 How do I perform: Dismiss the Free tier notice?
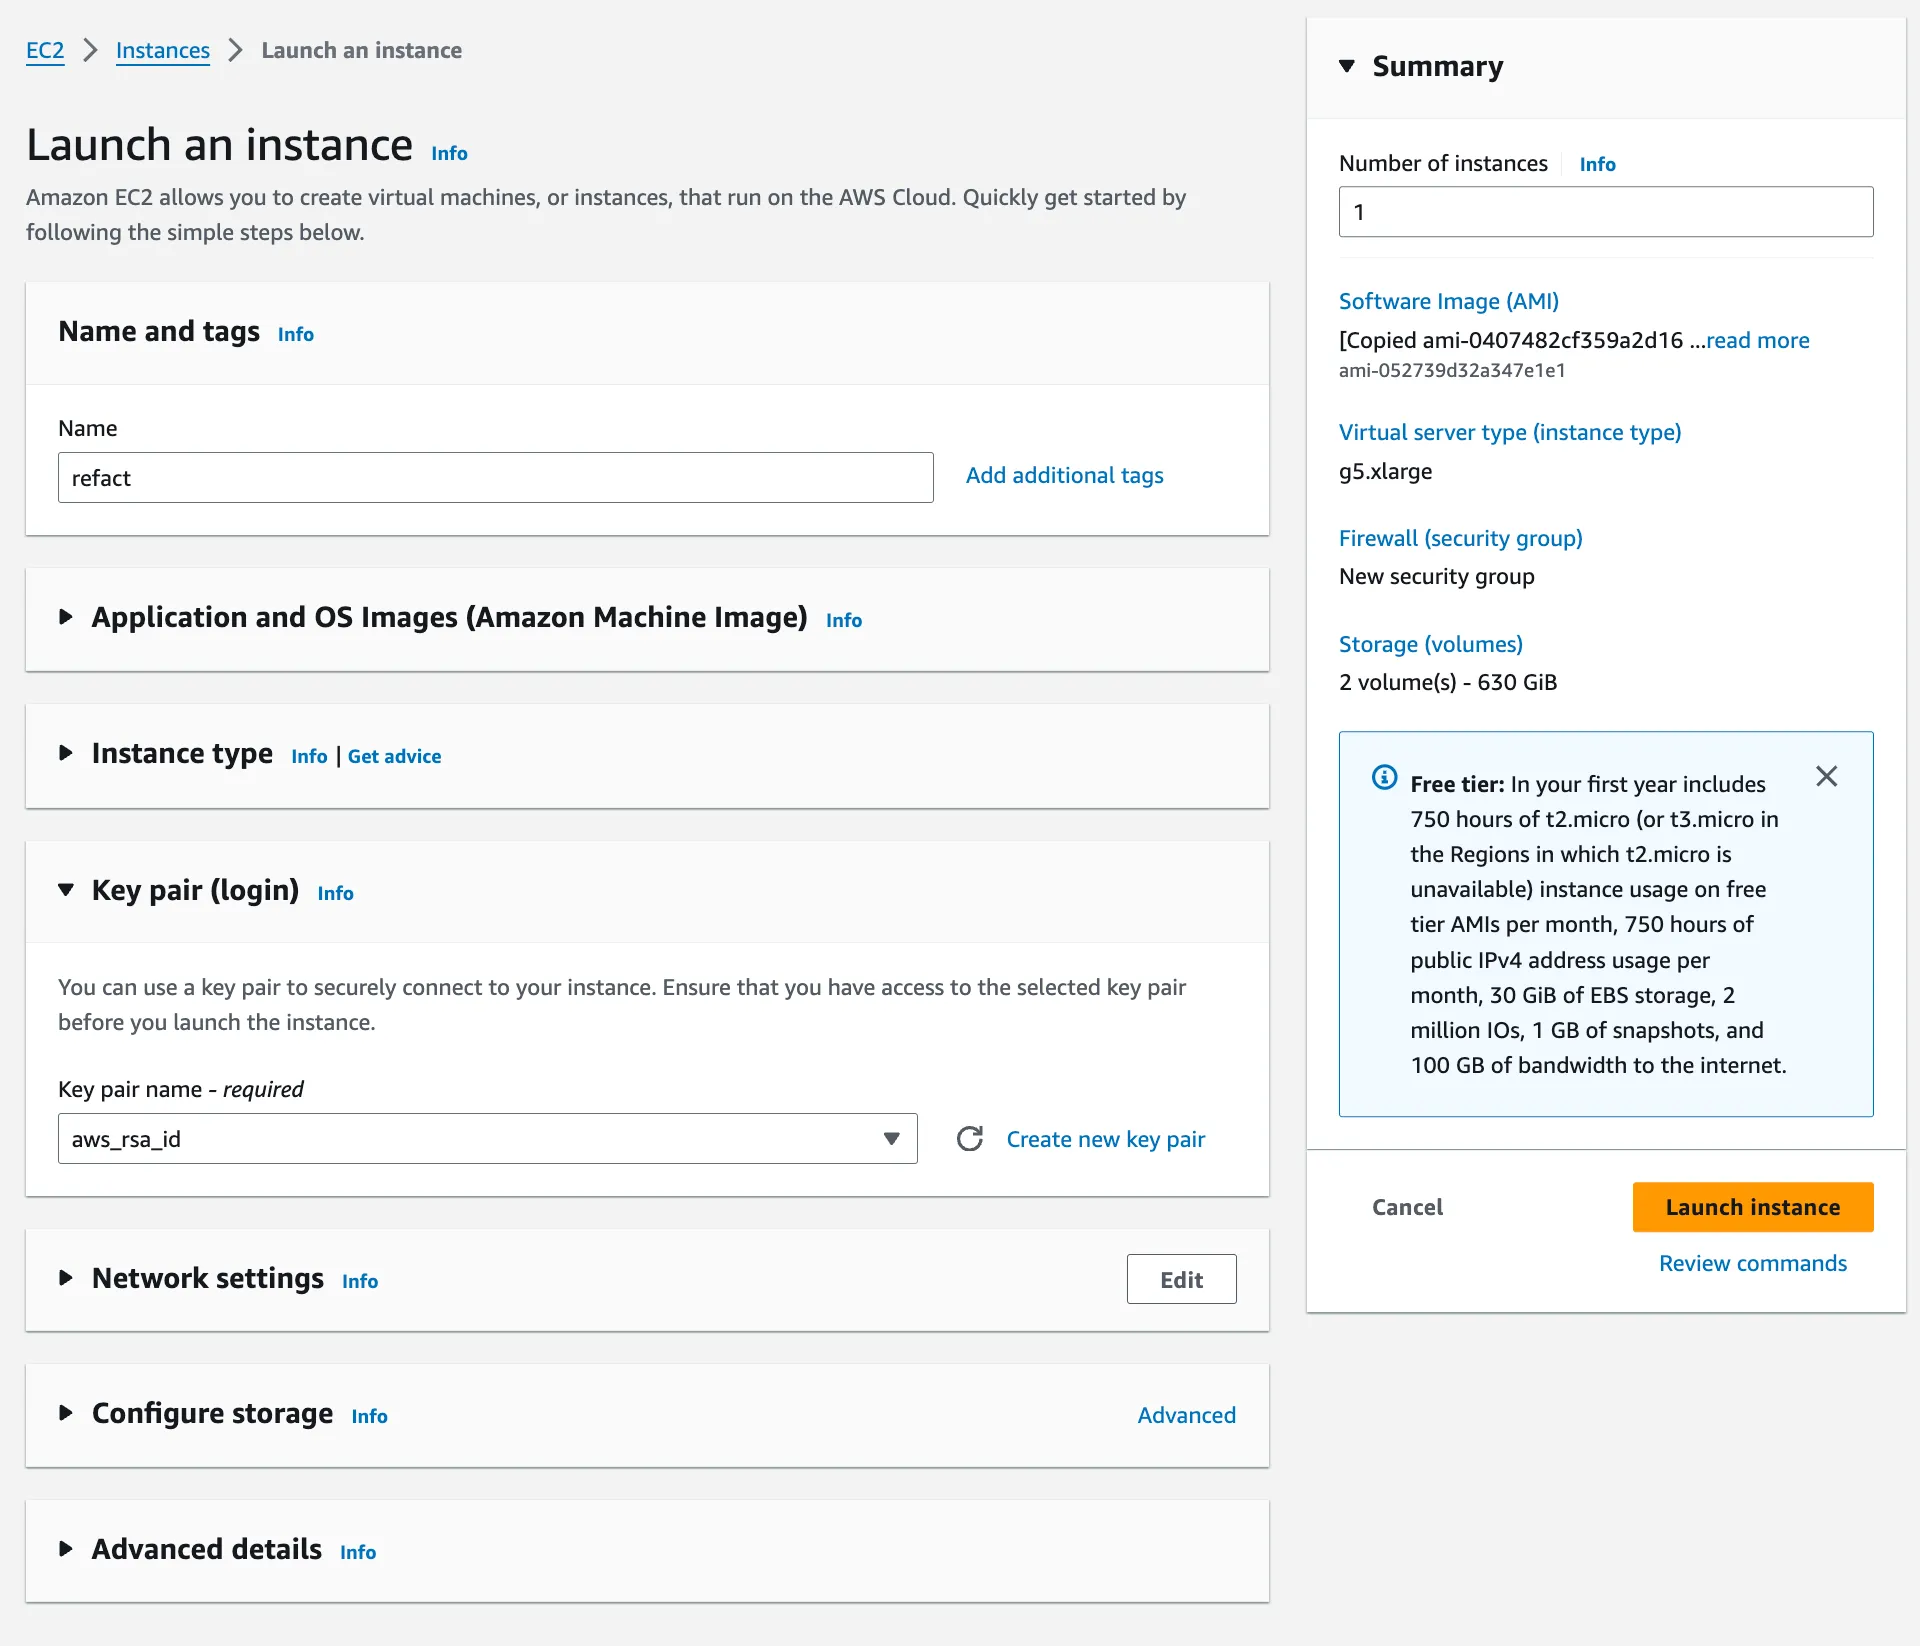(1826, 776)
